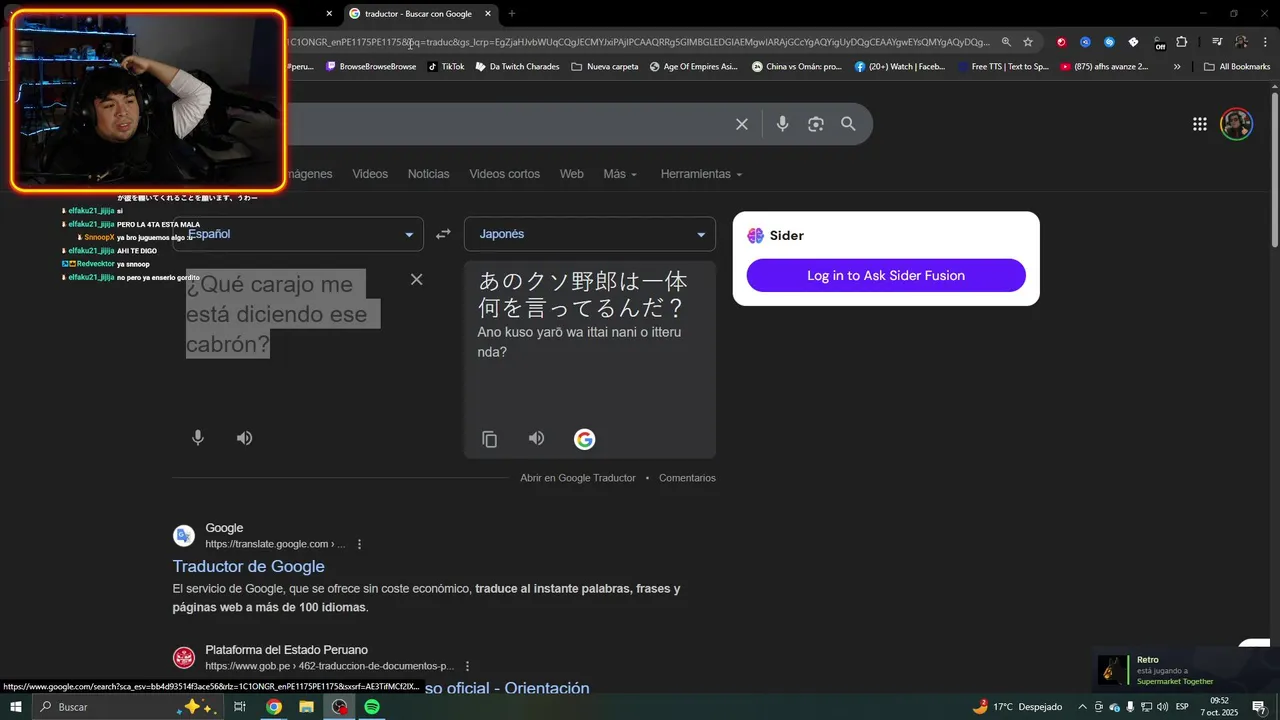
Task: Search translation on Google icon
Action: click(x=585, y=439)
